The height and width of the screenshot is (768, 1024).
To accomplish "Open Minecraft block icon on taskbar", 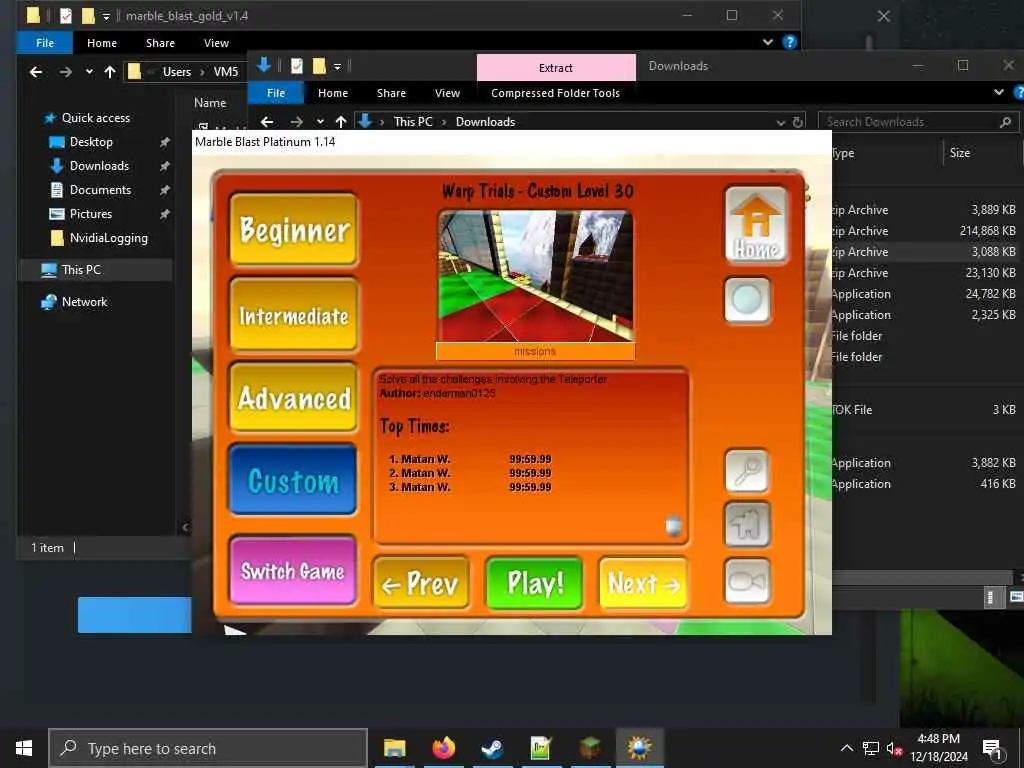I will [x=590, y=748].
